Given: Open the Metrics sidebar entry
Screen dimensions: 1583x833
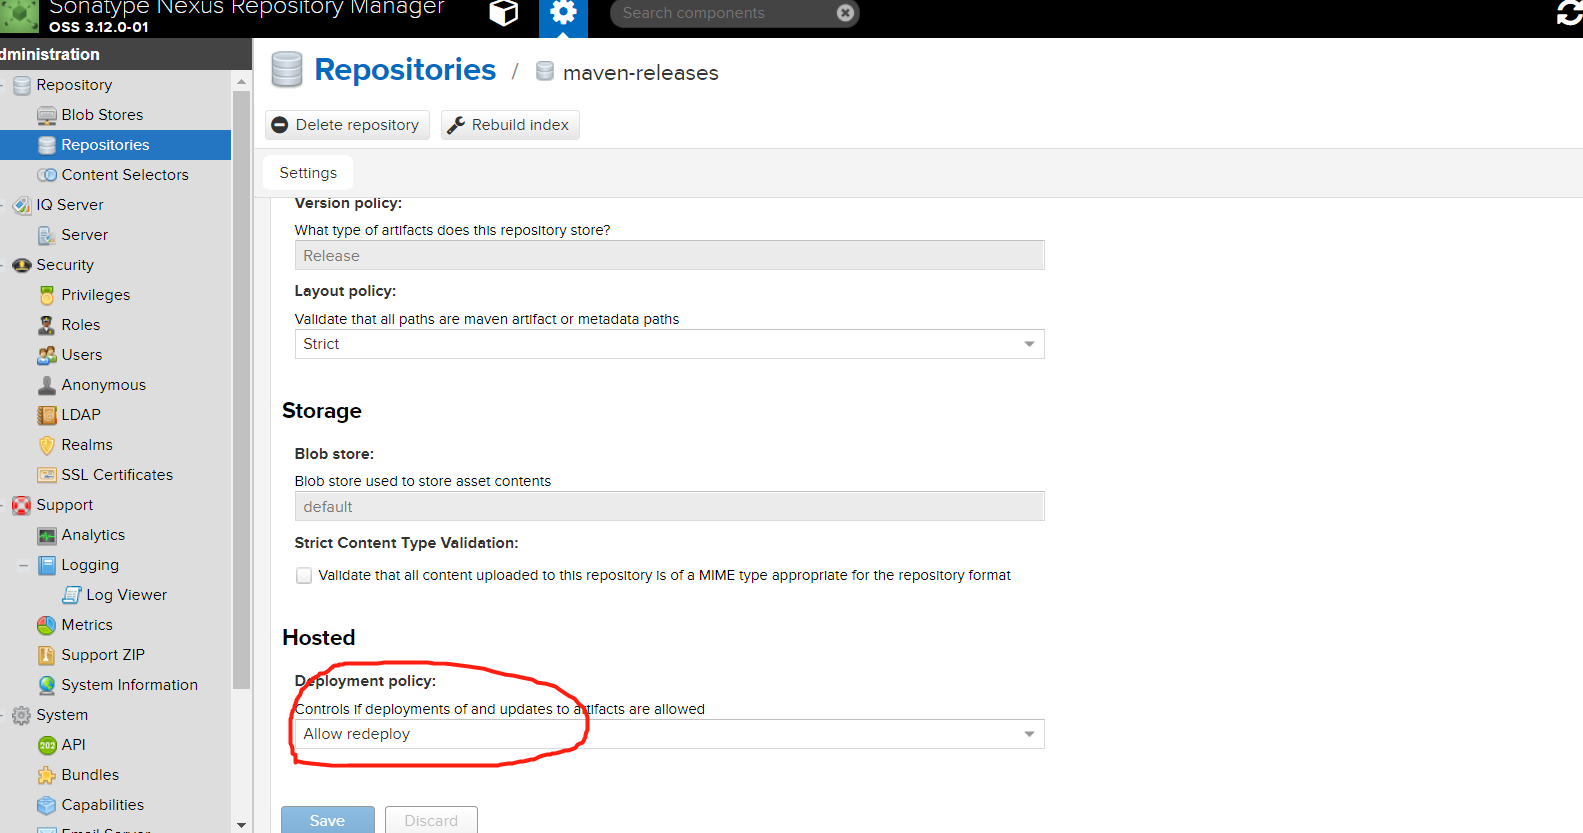Looking at the screenshot, I should (87, 625).
